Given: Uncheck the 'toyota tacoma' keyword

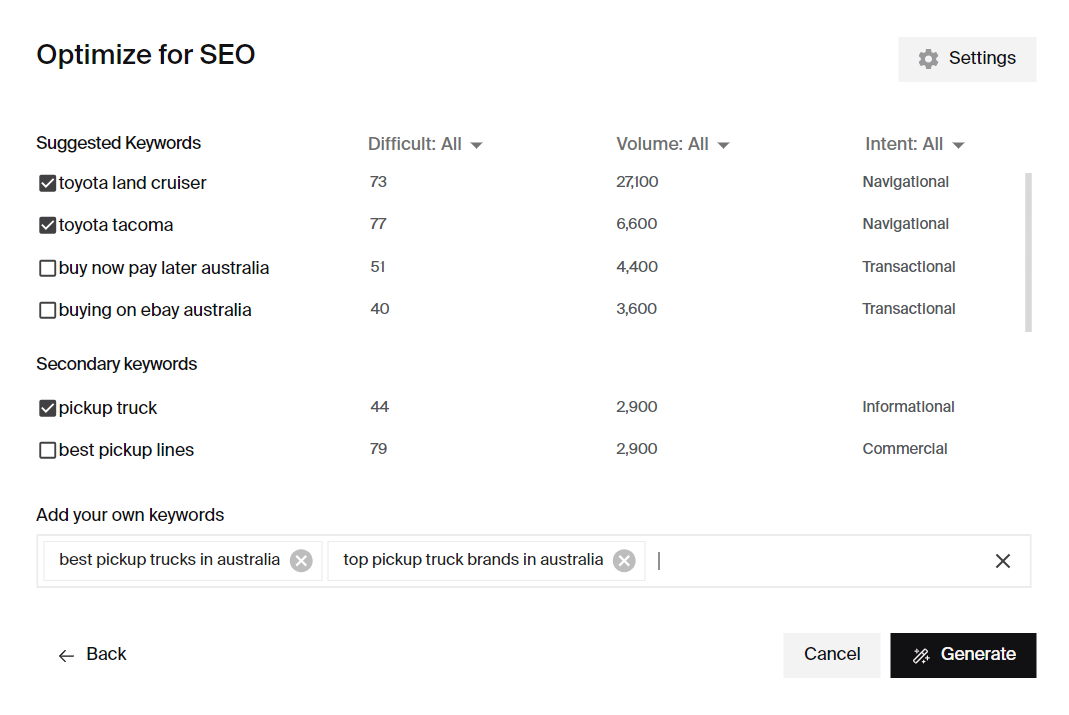Looking at the screenshot, I should pyautogui.click(x=47, y=224).
